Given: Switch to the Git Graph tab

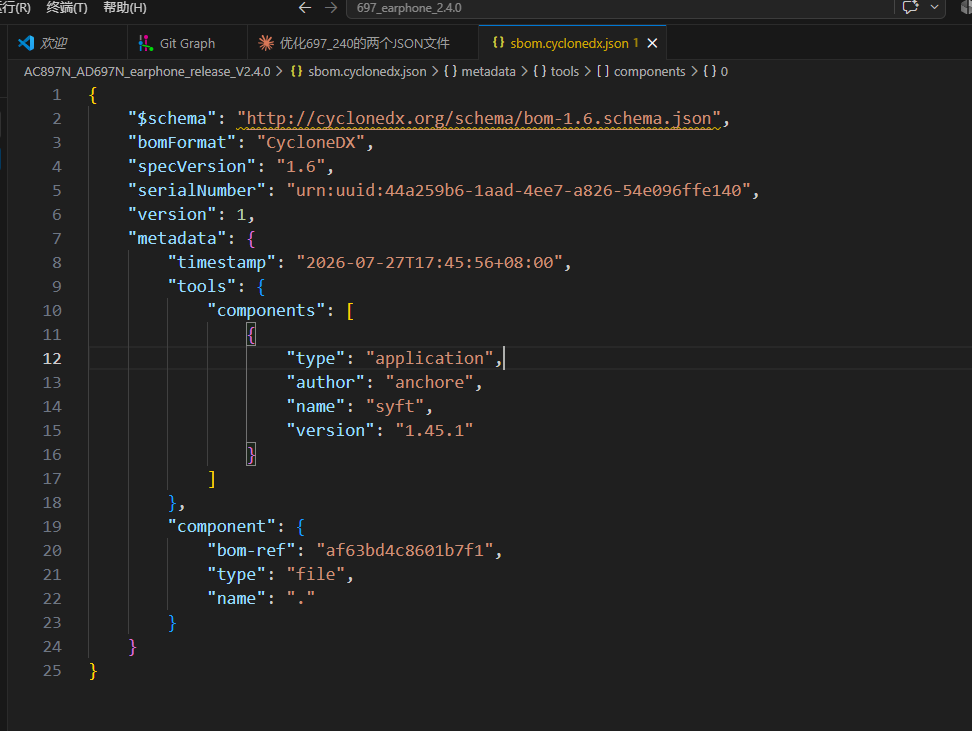Looking at the screenshot, I should (187, 43).
